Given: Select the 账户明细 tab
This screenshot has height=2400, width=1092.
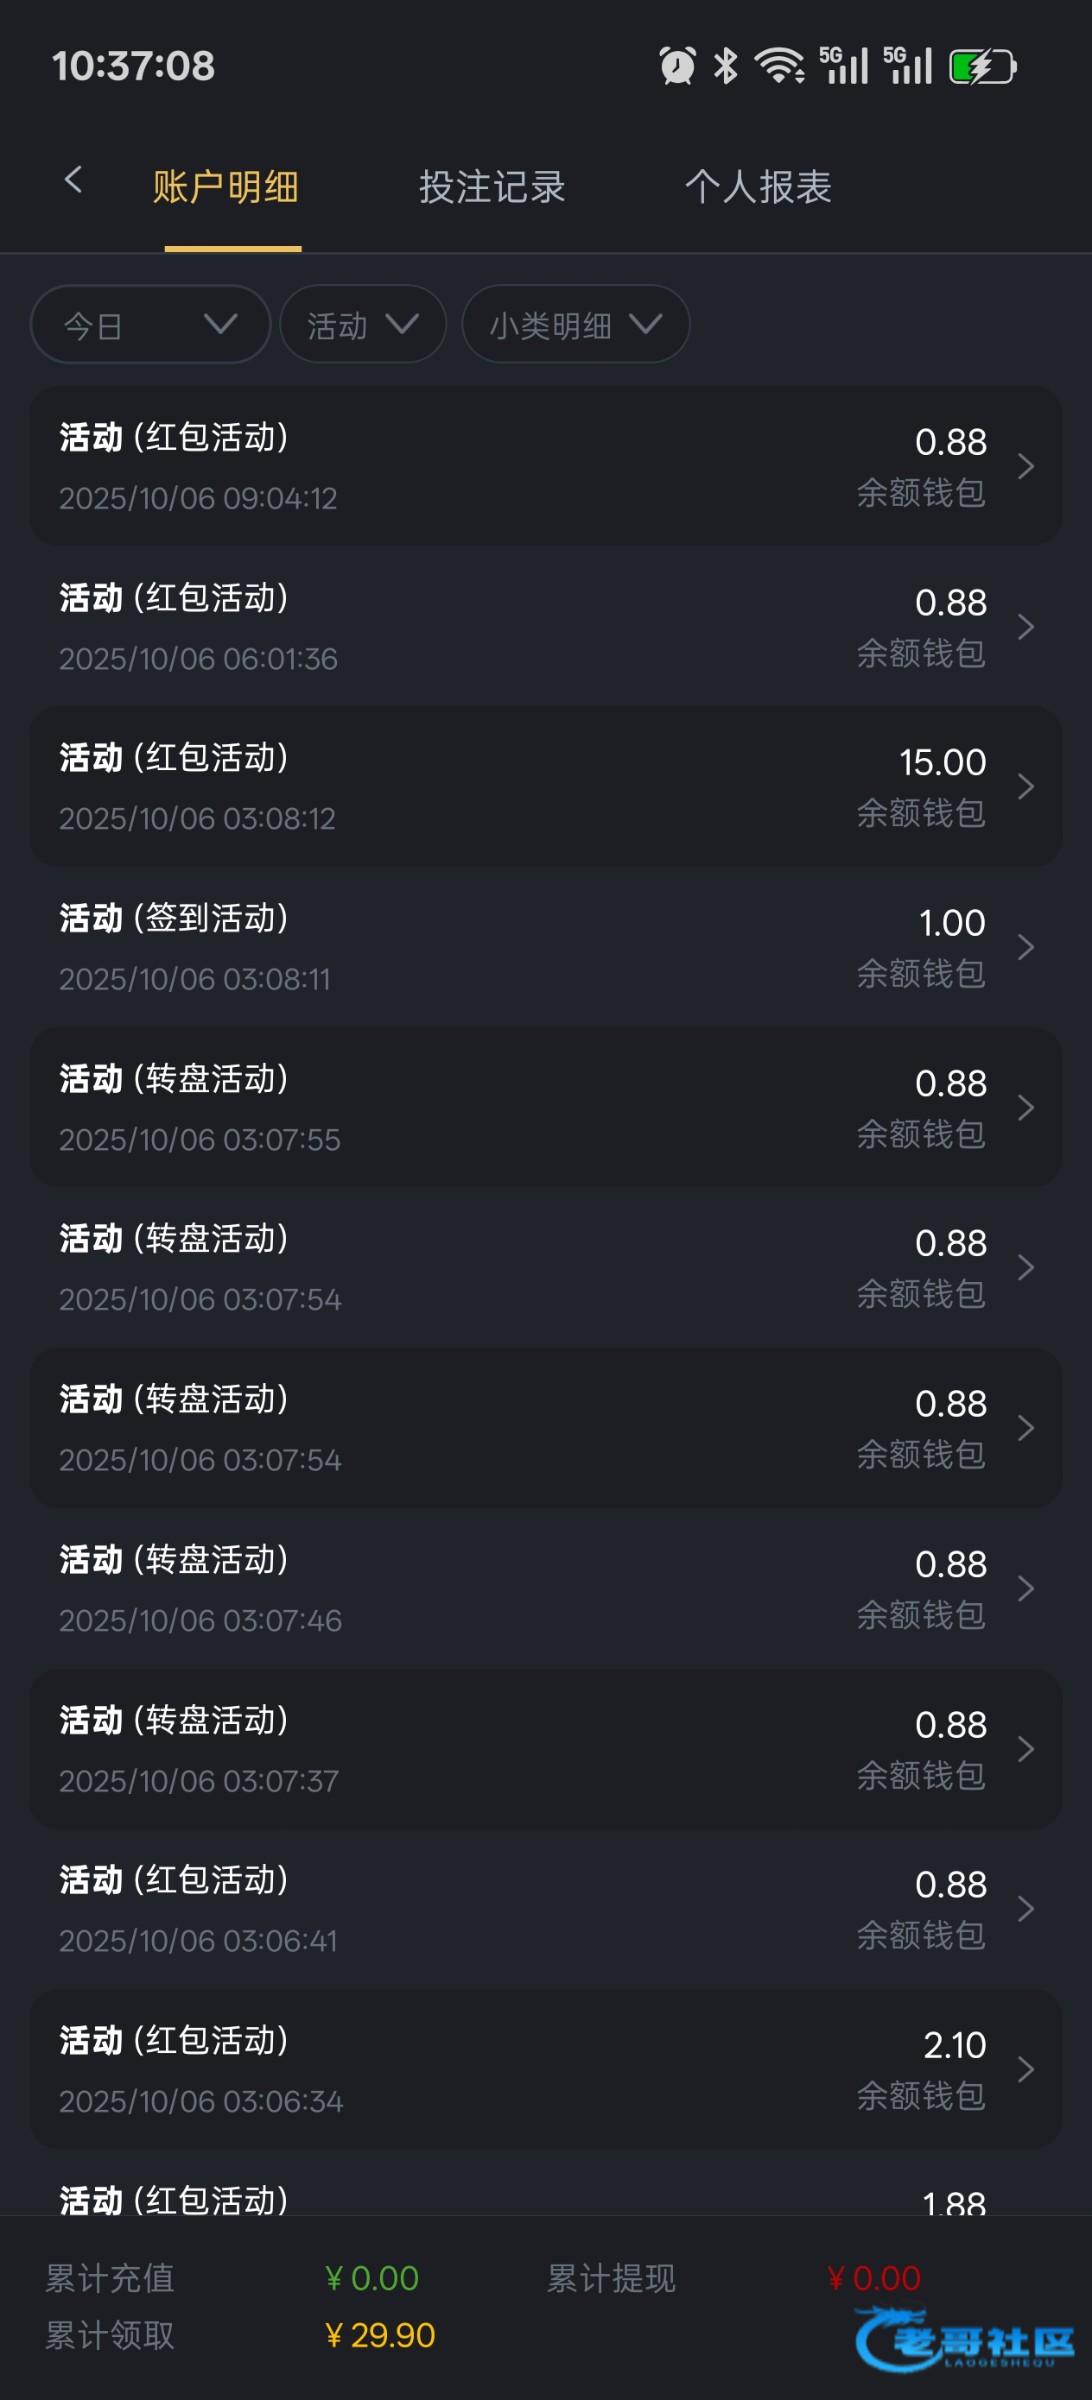Looking at the screenshot, I should [x=226, y=187].
